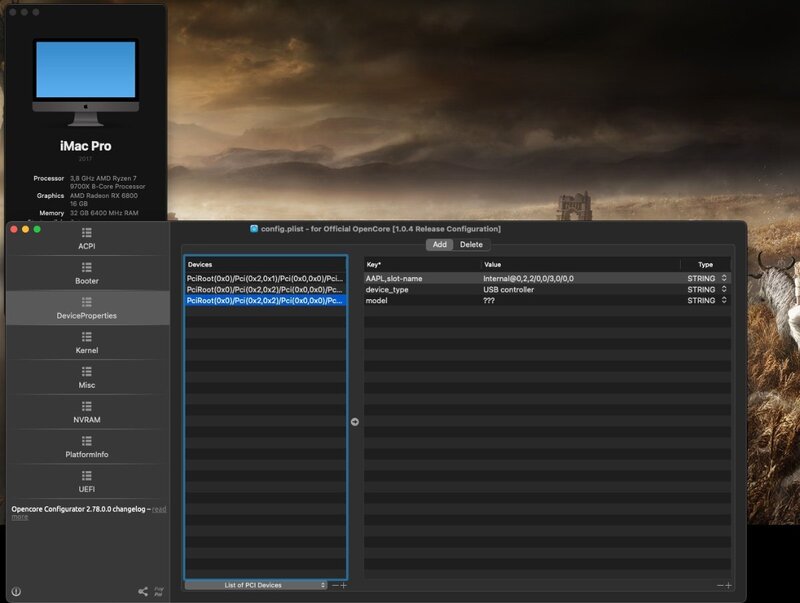Select the Kernel sidebar section
Image resolution: width=800 pixels, height=603 pixels.
click(x=87, y=343)
